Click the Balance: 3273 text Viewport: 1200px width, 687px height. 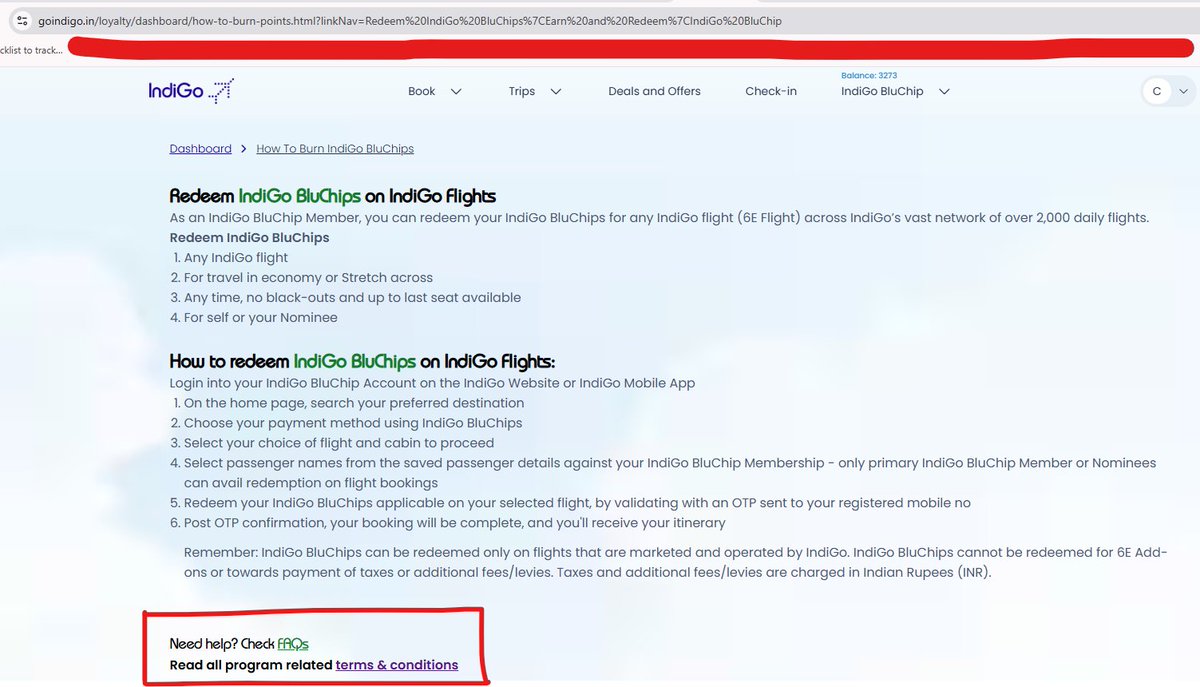coord(869,75)
